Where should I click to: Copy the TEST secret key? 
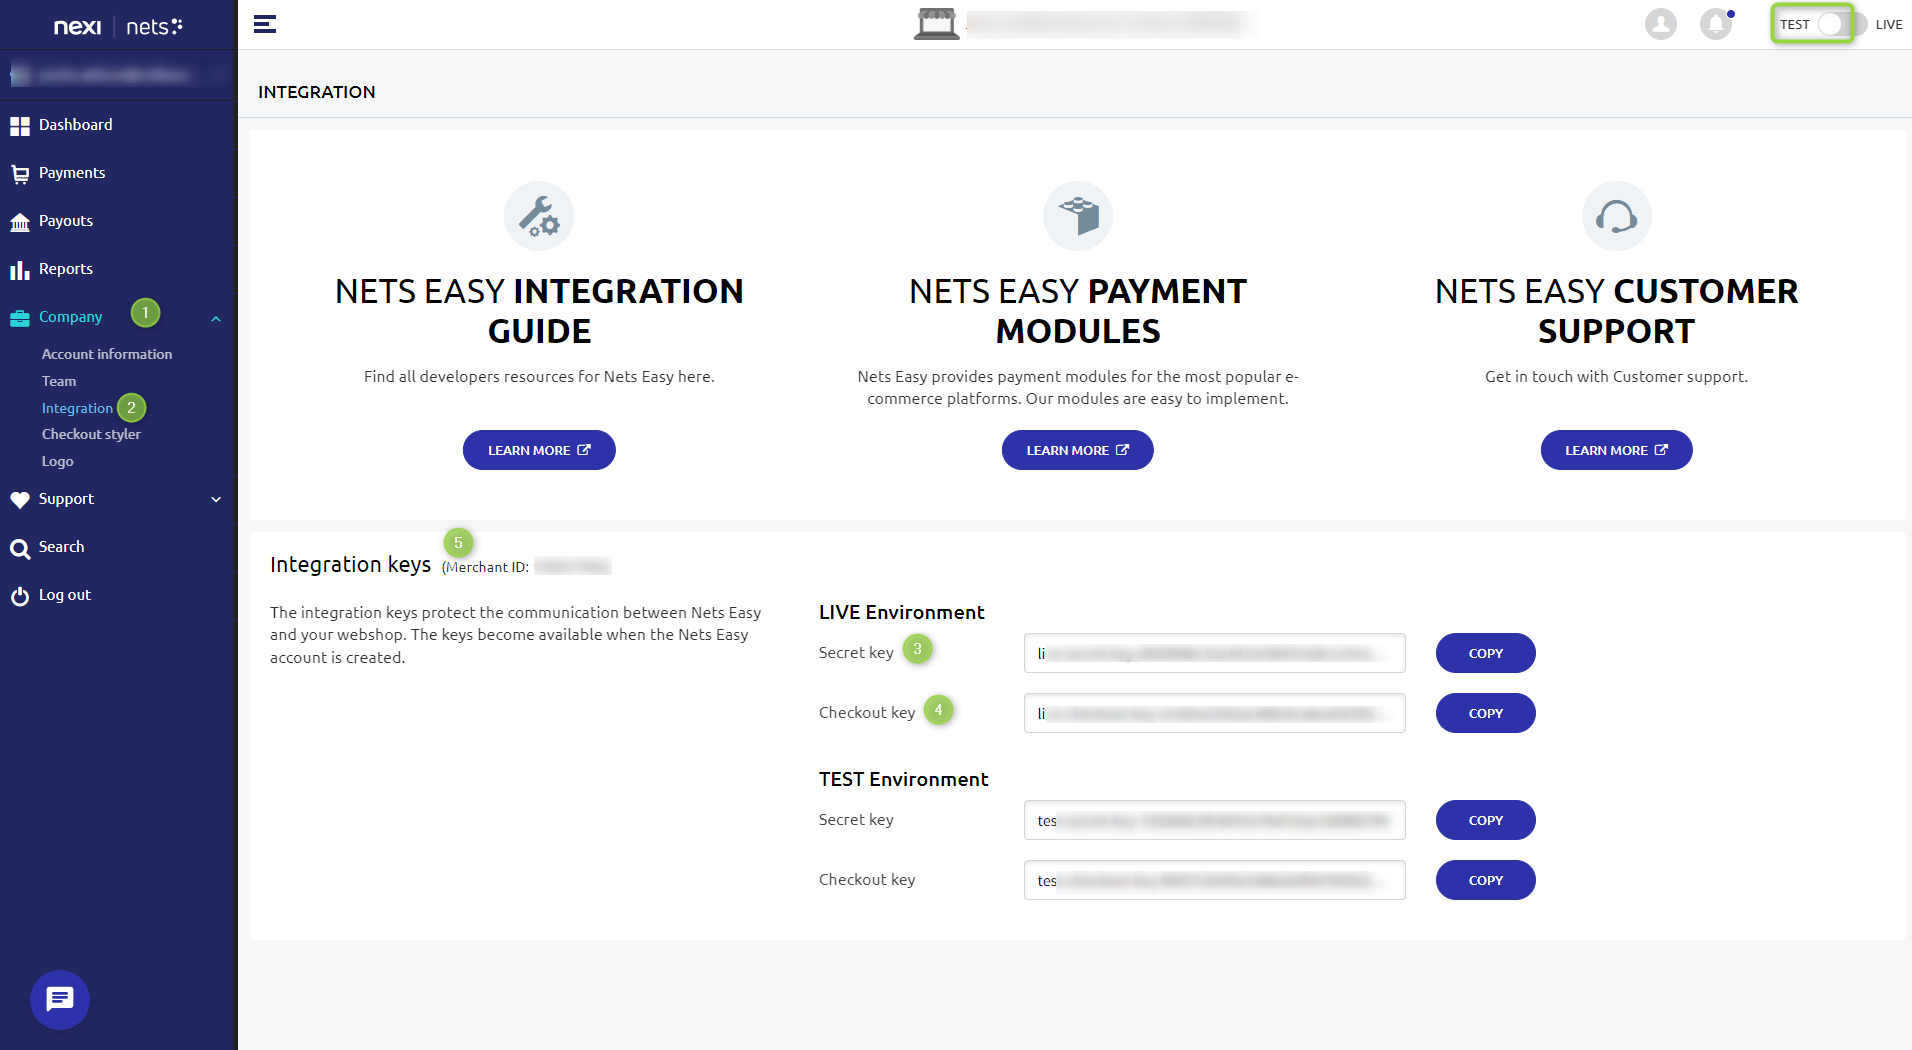pyautogui.click(x=1486, y=820)
